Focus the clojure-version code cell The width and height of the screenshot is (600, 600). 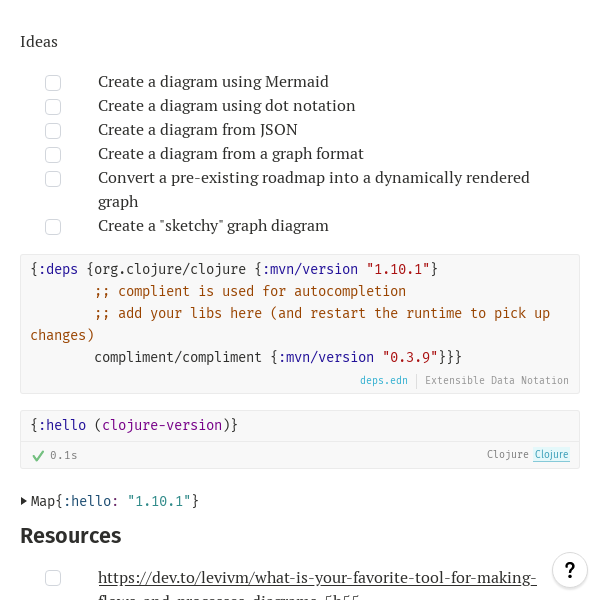[x=300, y=425]
